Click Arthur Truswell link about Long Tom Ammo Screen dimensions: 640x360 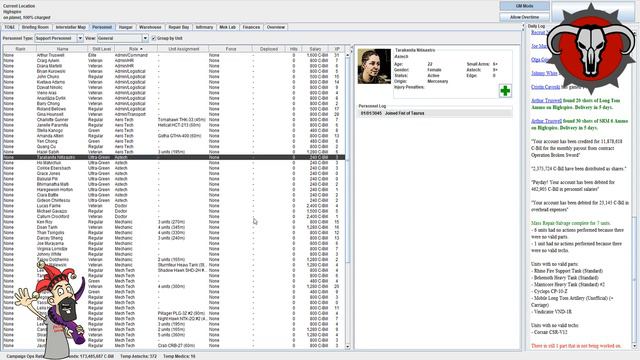[546, 100]
